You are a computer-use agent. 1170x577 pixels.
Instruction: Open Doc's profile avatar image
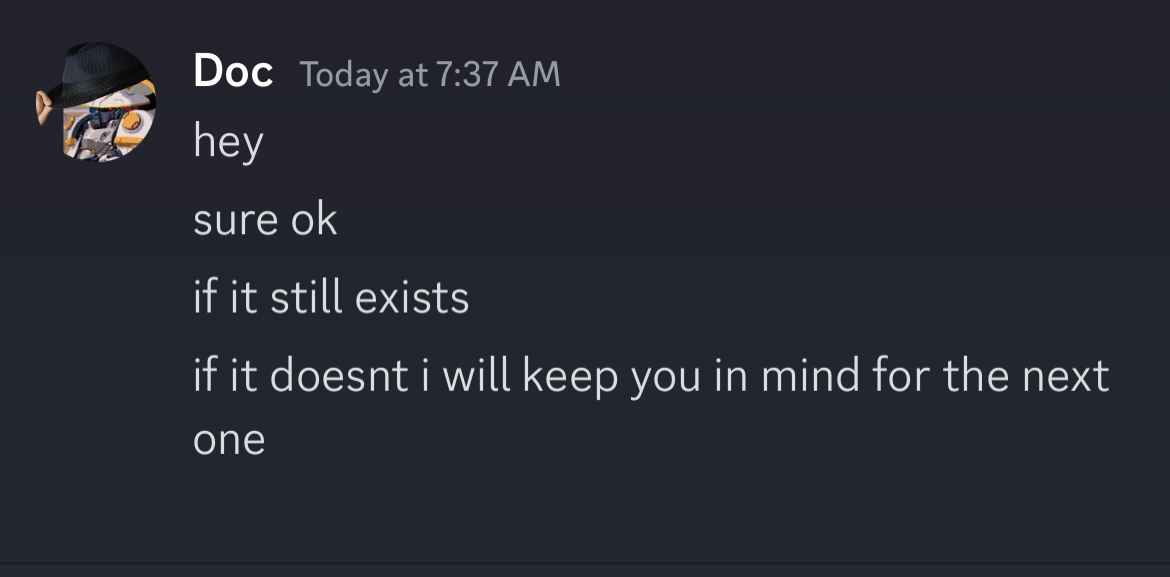[x=96, y=101]
